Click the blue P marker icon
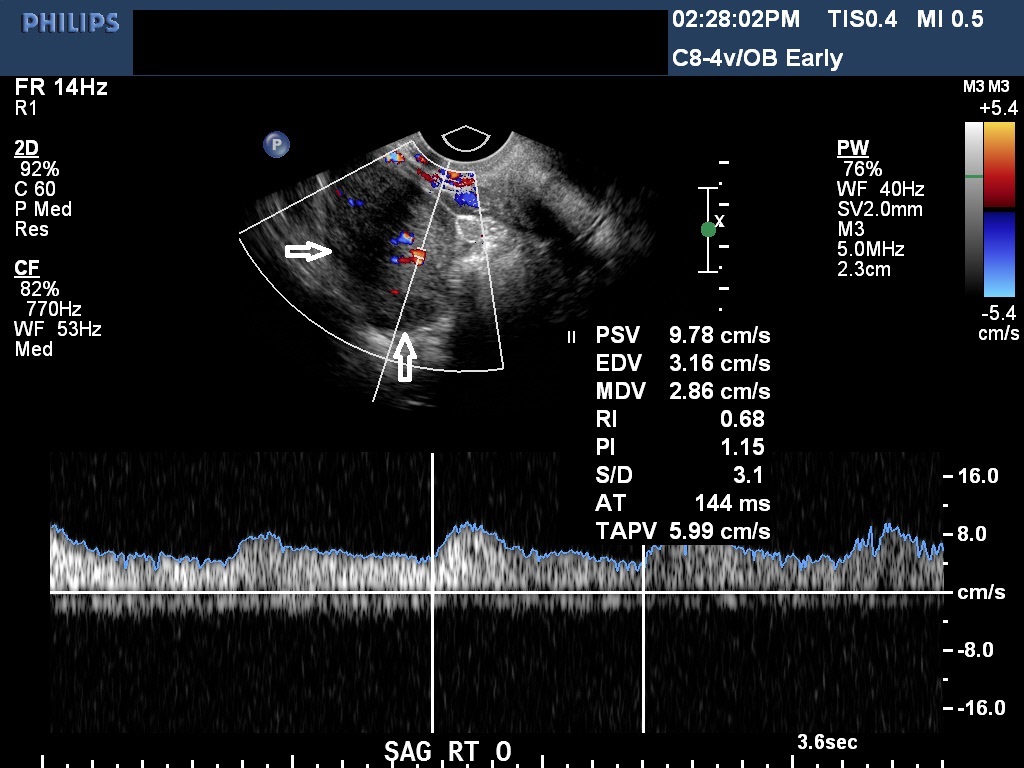This screenshot has width=1024, height=768. tap(276, 145)
